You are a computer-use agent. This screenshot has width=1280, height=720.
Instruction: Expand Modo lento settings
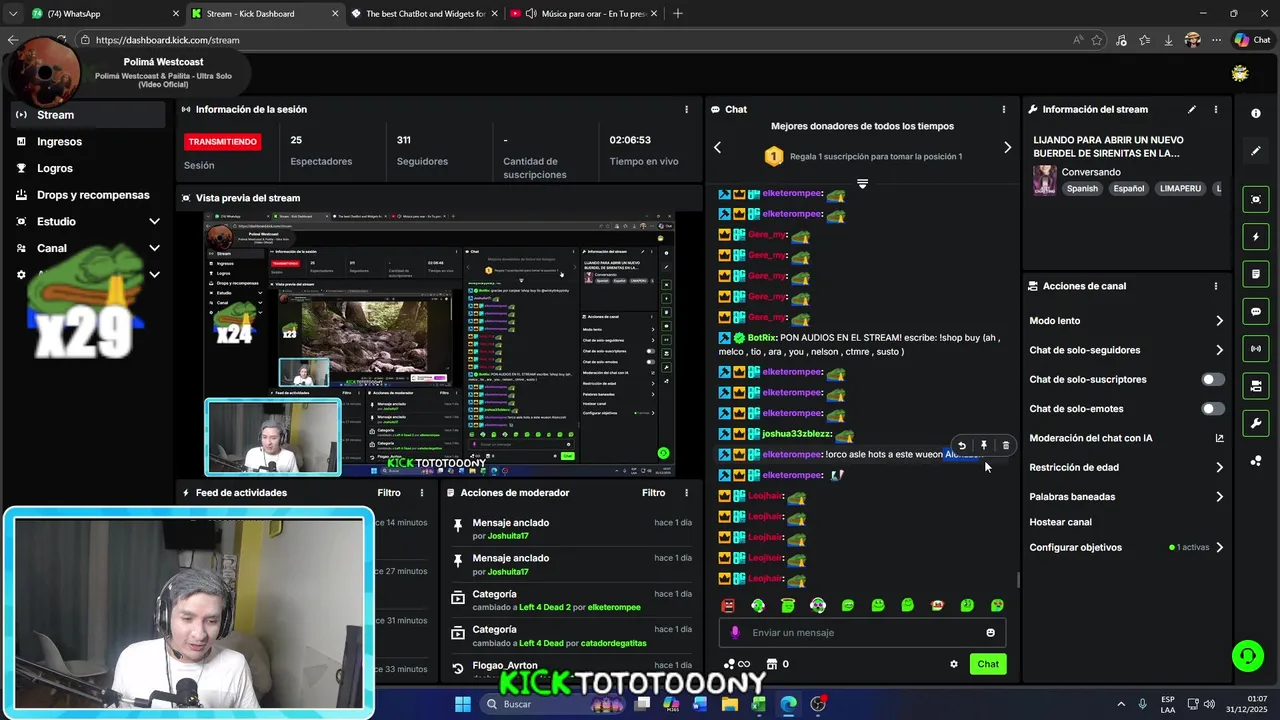tap(1219, 321)
